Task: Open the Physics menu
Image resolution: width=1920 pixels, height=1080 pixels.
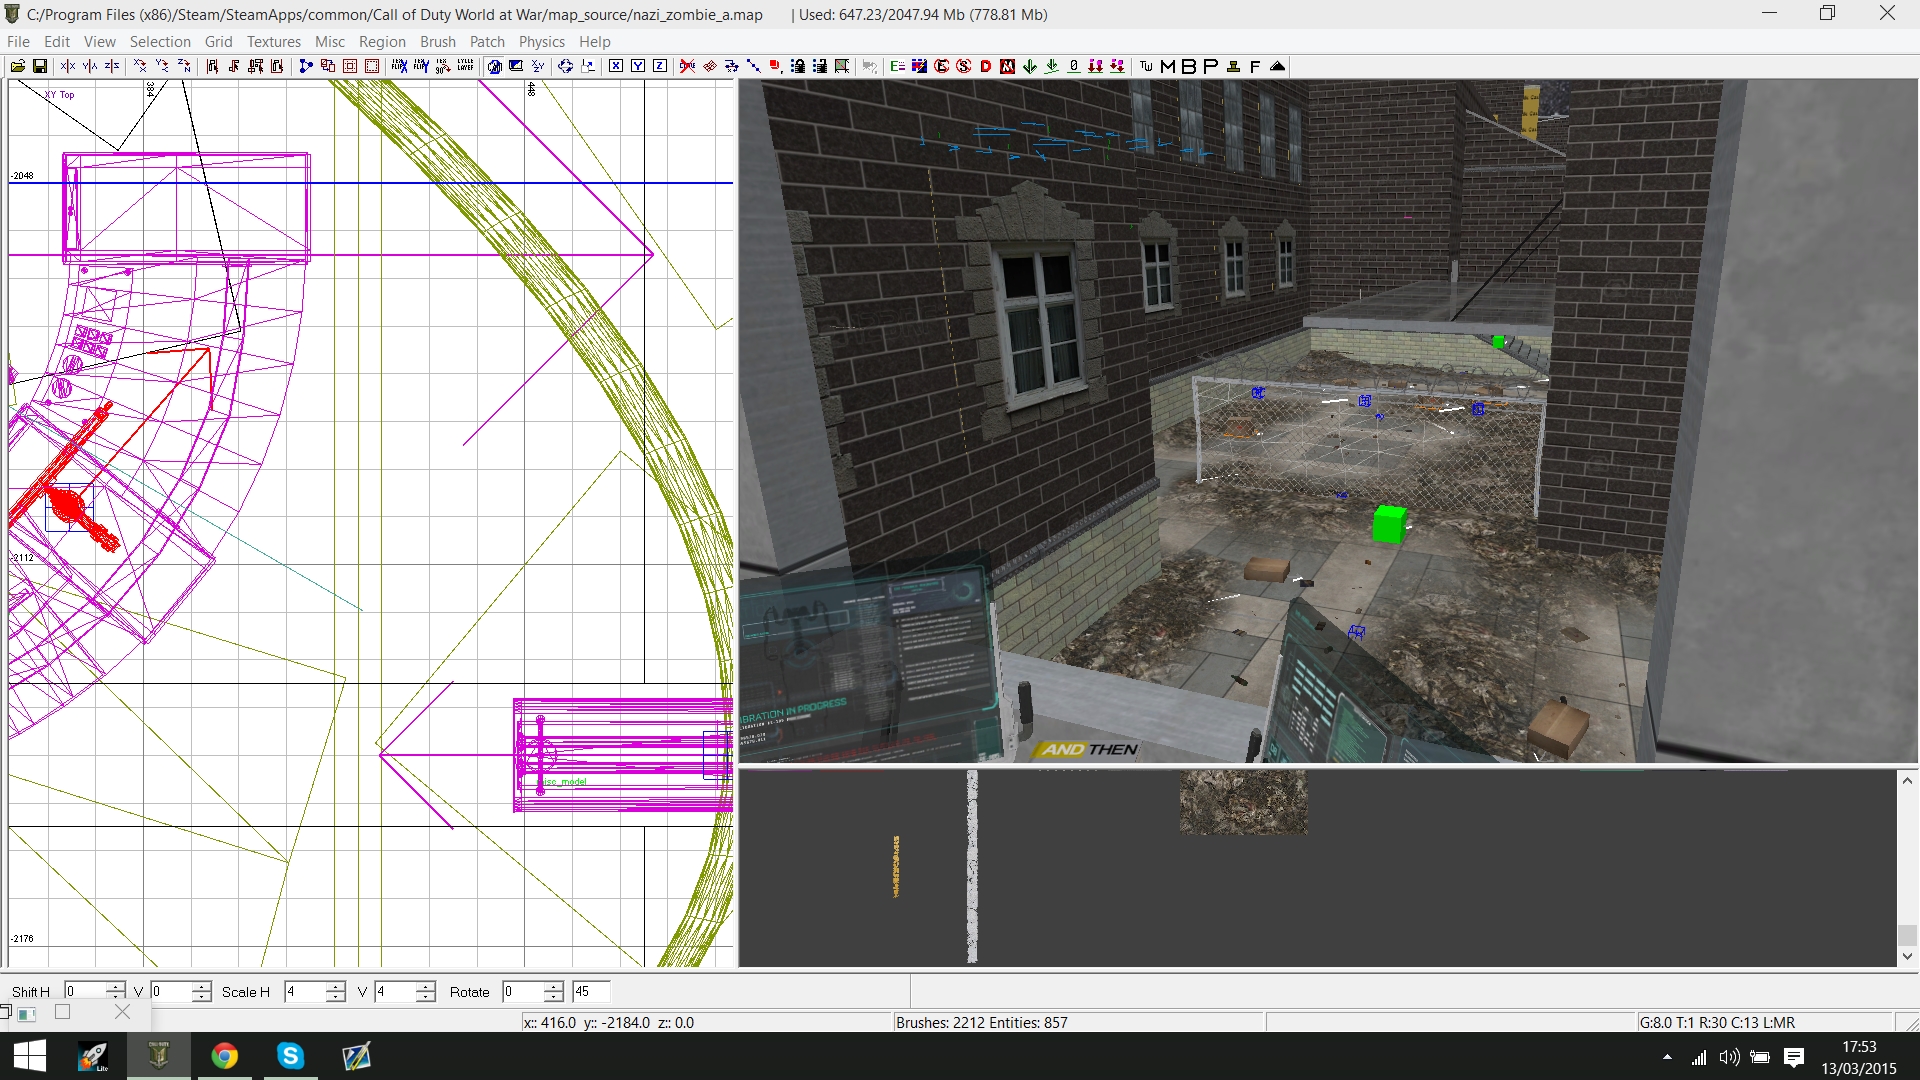Action: [542, 42]
